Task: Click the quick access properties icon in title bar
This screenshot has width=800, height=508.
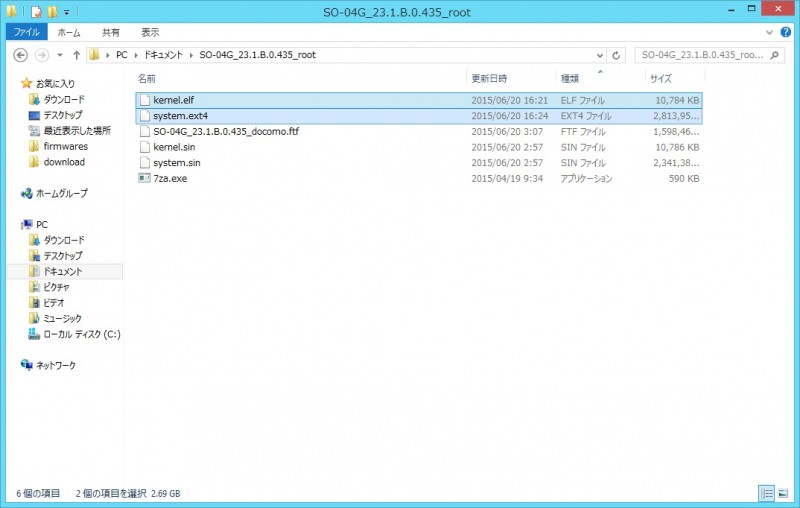Action: (x=36, y=11)
